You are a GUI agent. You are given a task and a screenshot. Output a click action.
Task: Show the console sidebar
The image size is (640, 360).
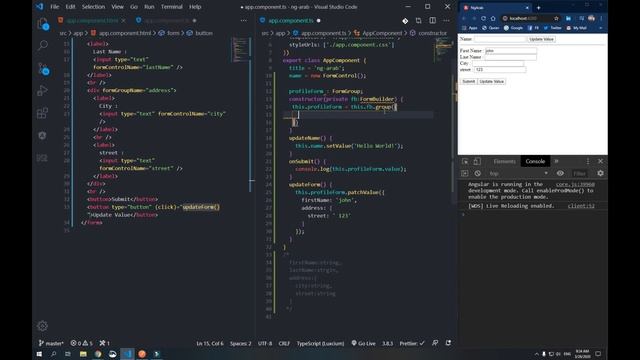pyautogui.click(x=464, y=173)
